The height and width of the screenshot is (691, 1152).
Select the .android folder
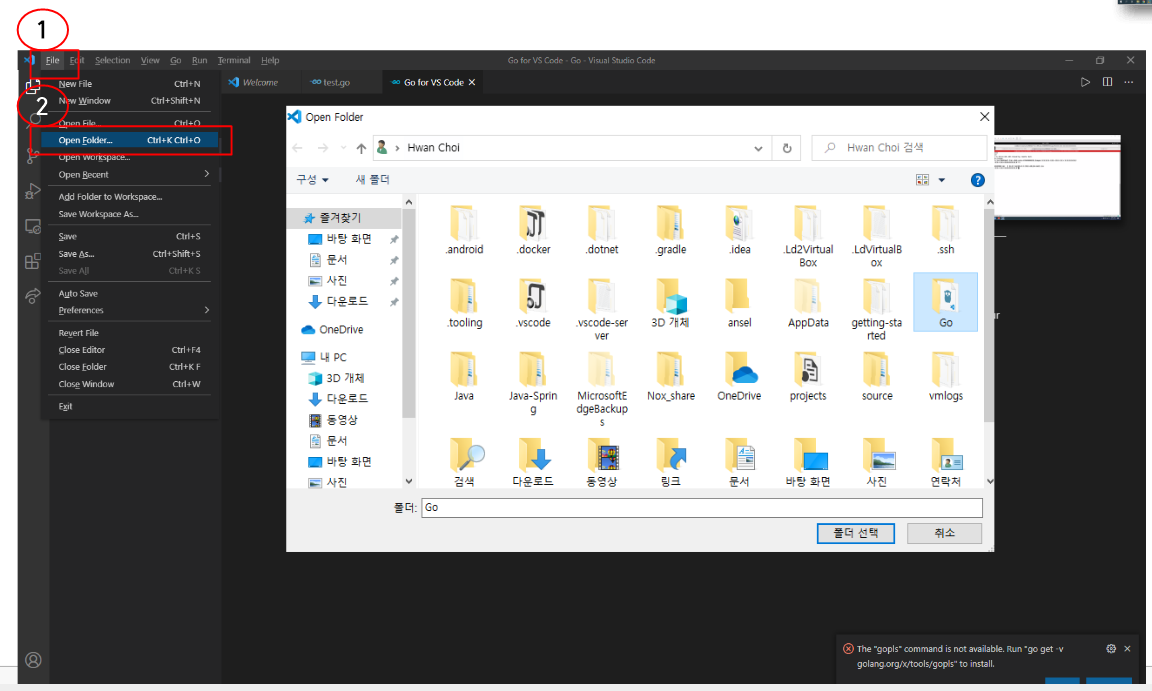[x=464, y=230]
